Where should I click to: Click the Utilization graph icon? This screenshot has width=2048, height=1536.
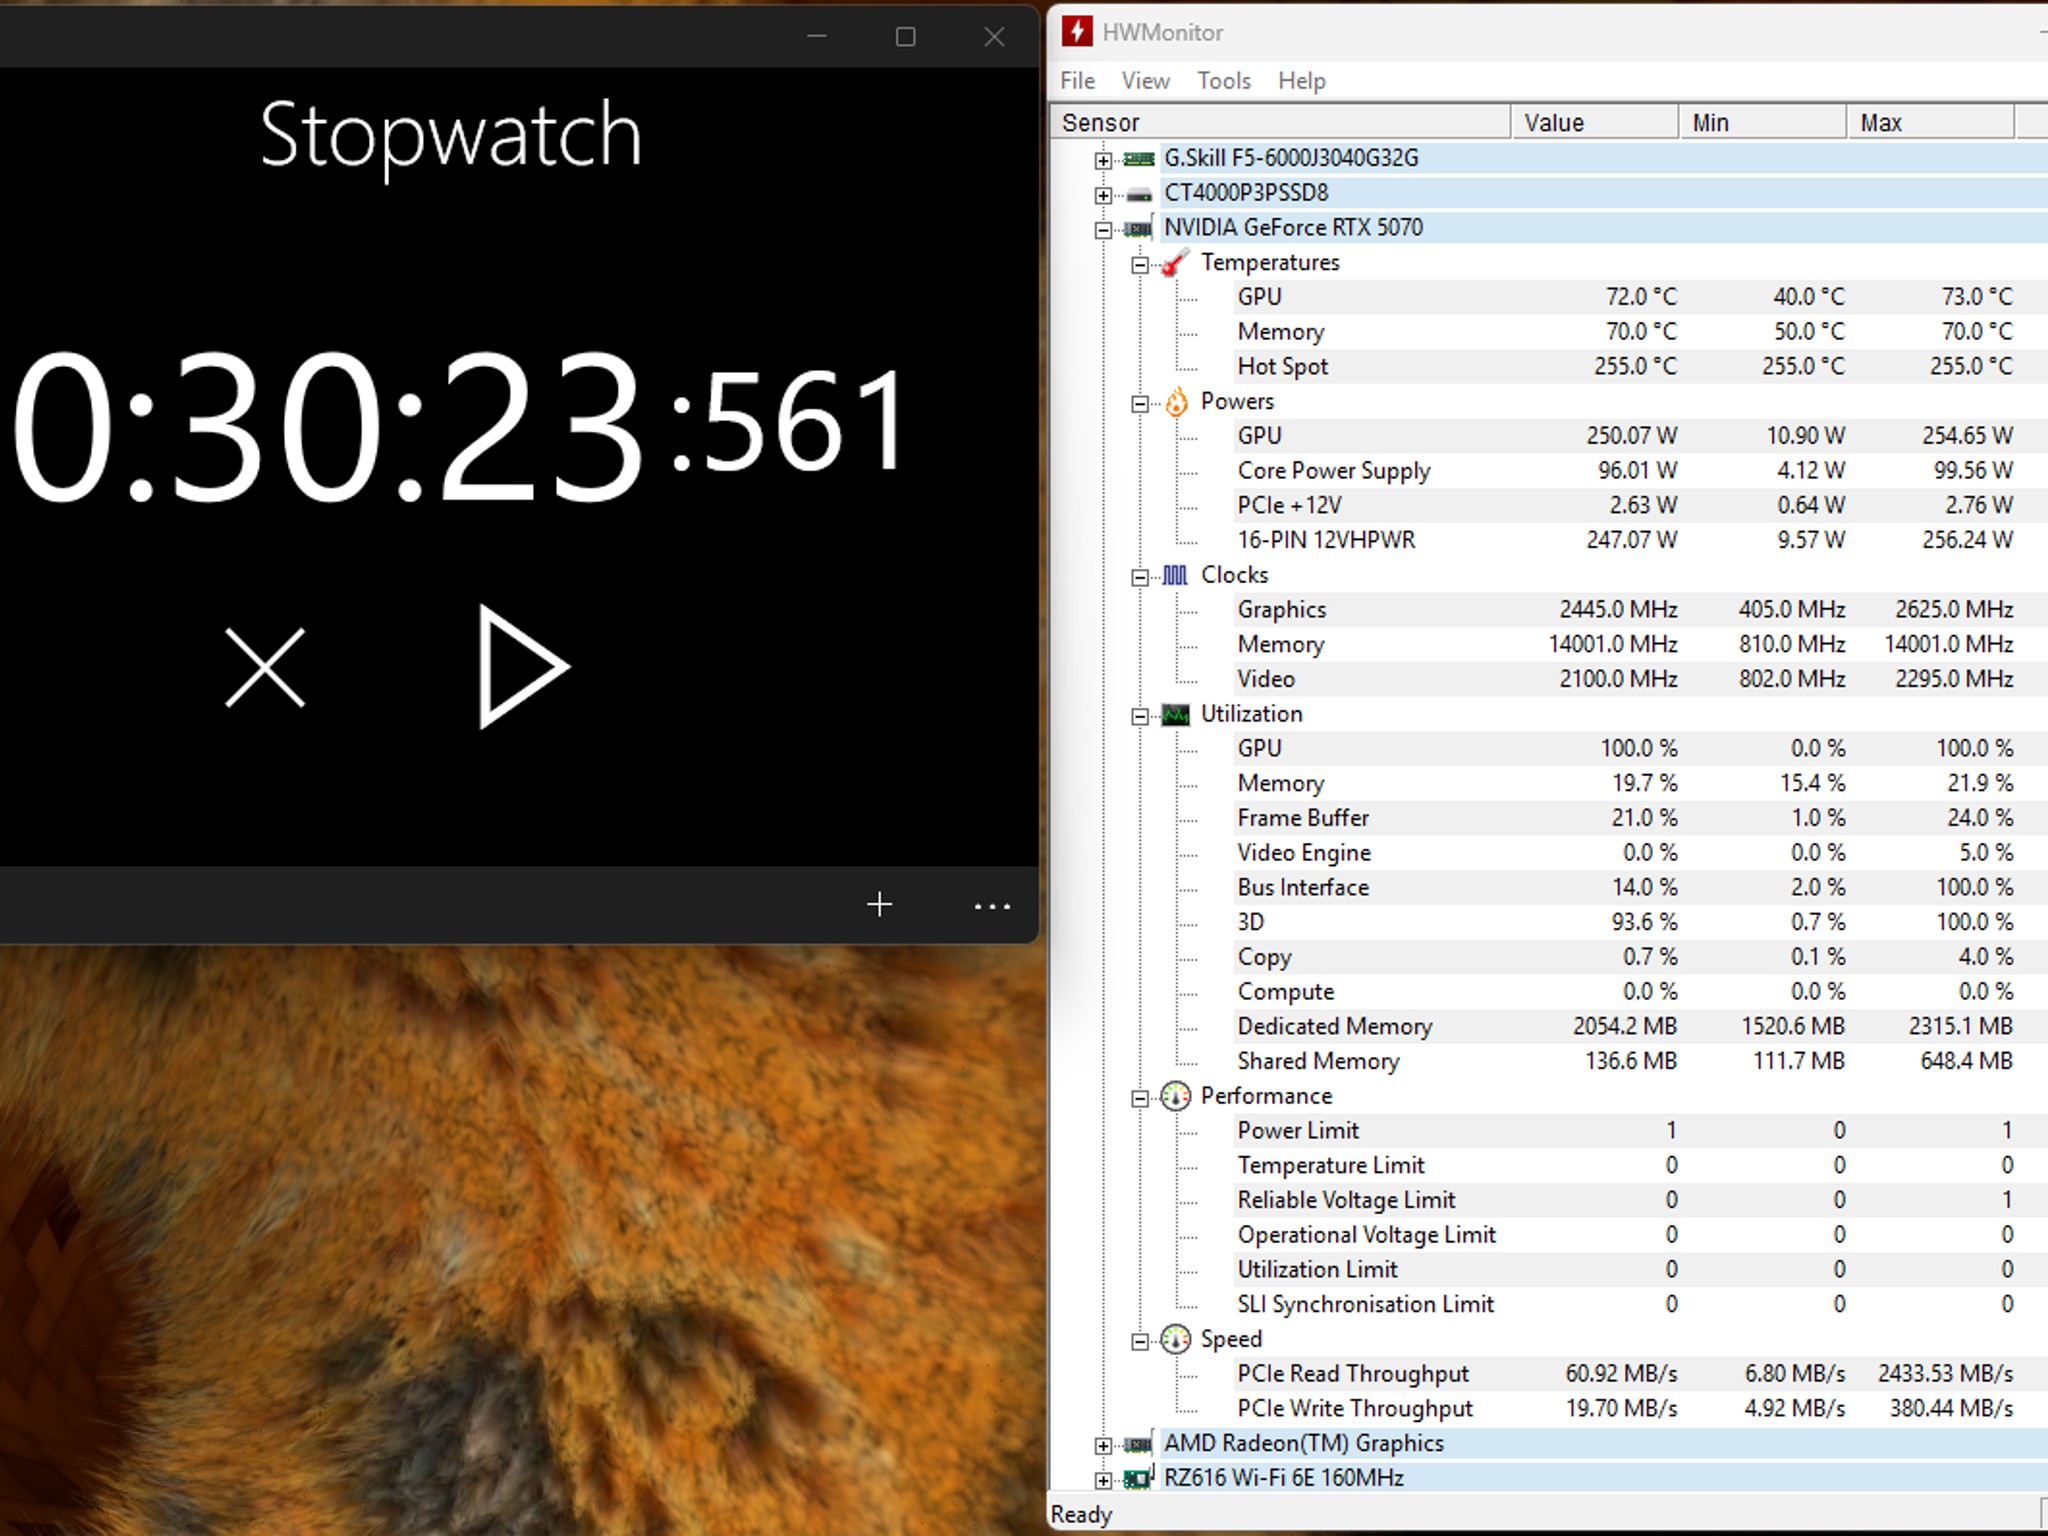pos(1176,715)
